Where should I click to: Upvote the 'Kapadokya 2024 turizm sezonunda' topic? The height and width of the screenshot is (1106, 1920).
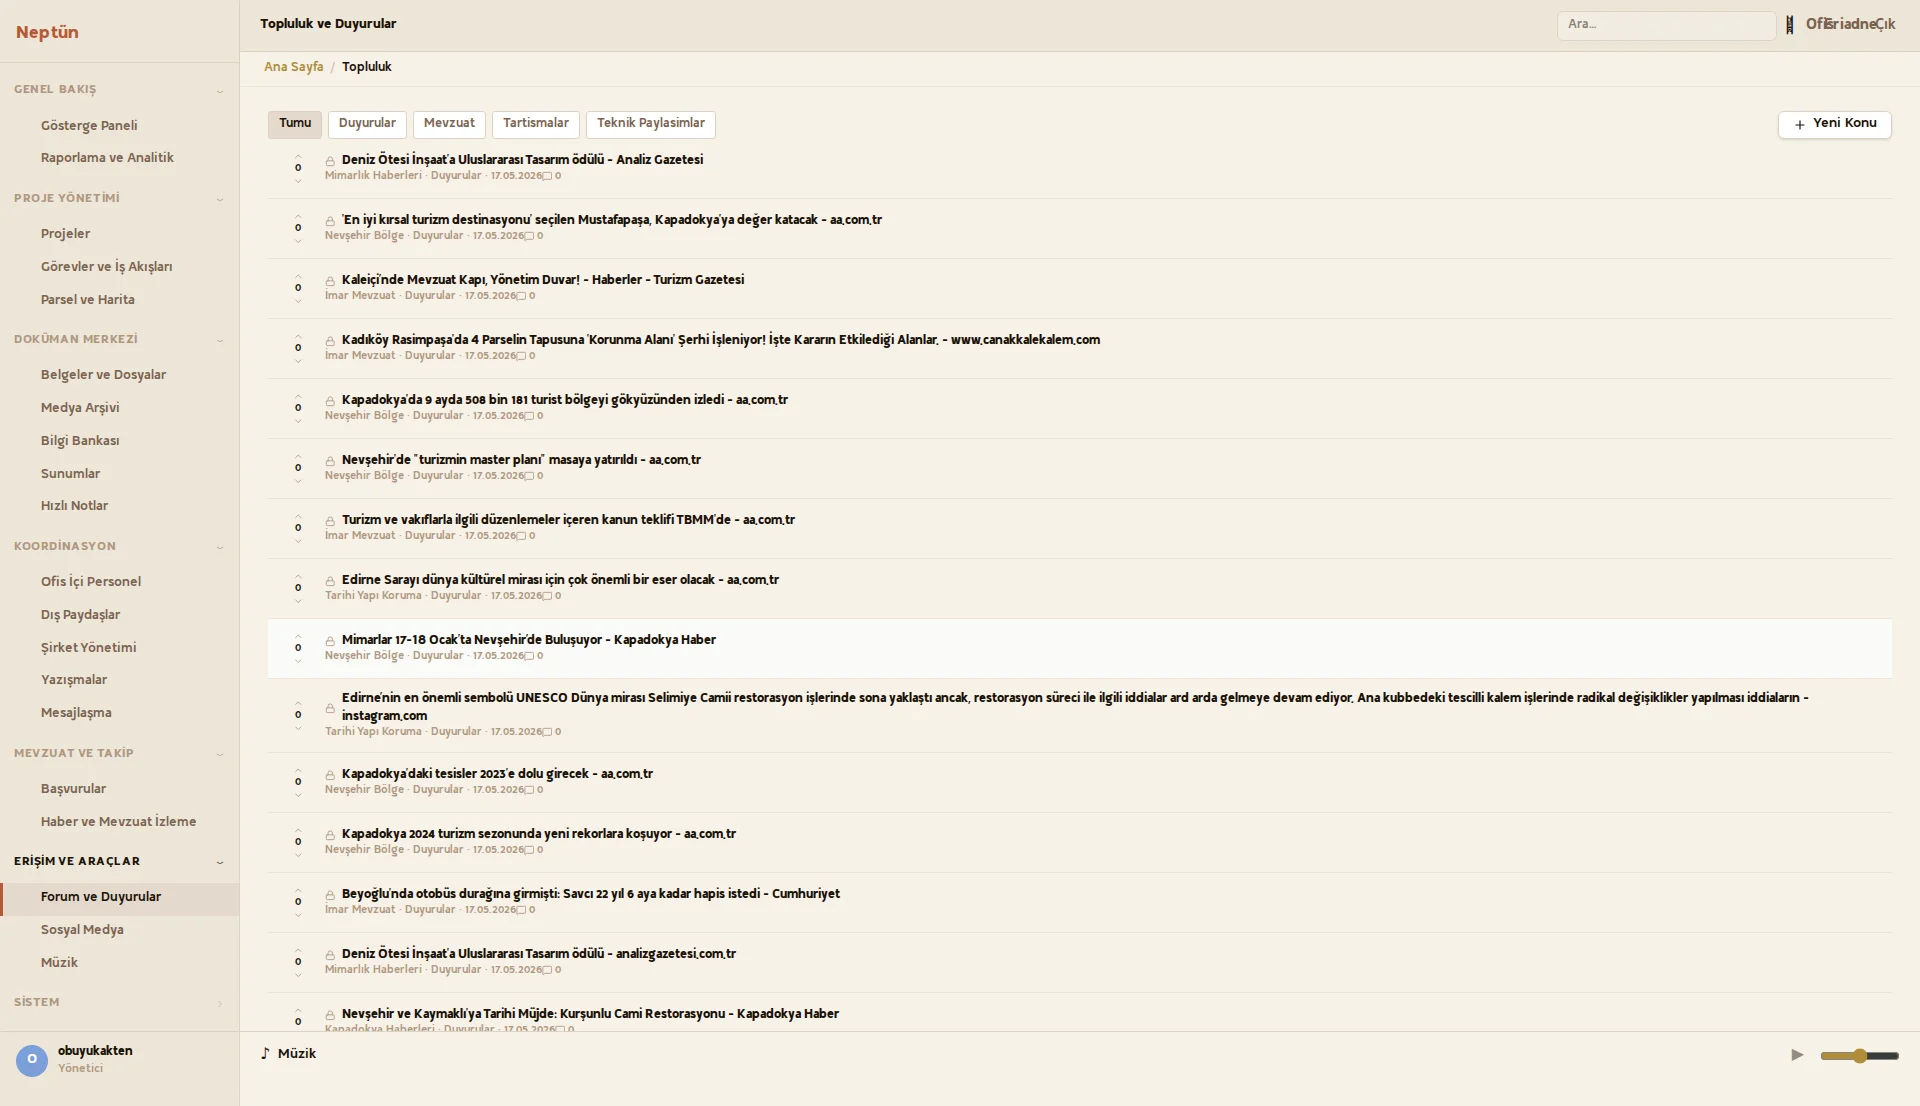[298, 830]
